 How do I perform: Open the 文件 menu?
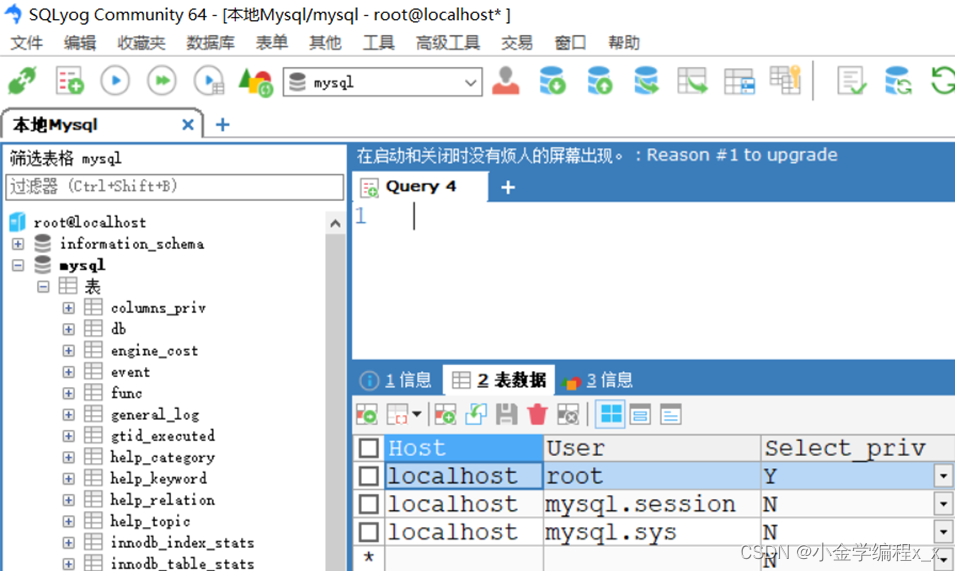27,43
